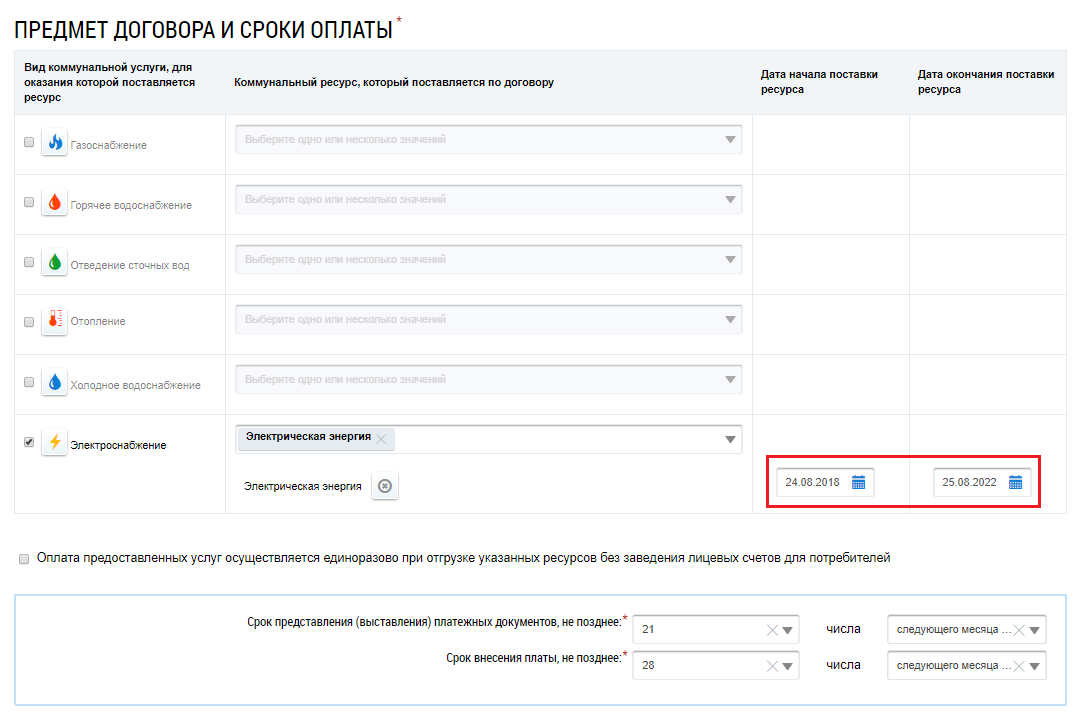This screenshot has width=1083, height=717.
Task: Click the heating radiator icon
Action: (x=54, y=321)
